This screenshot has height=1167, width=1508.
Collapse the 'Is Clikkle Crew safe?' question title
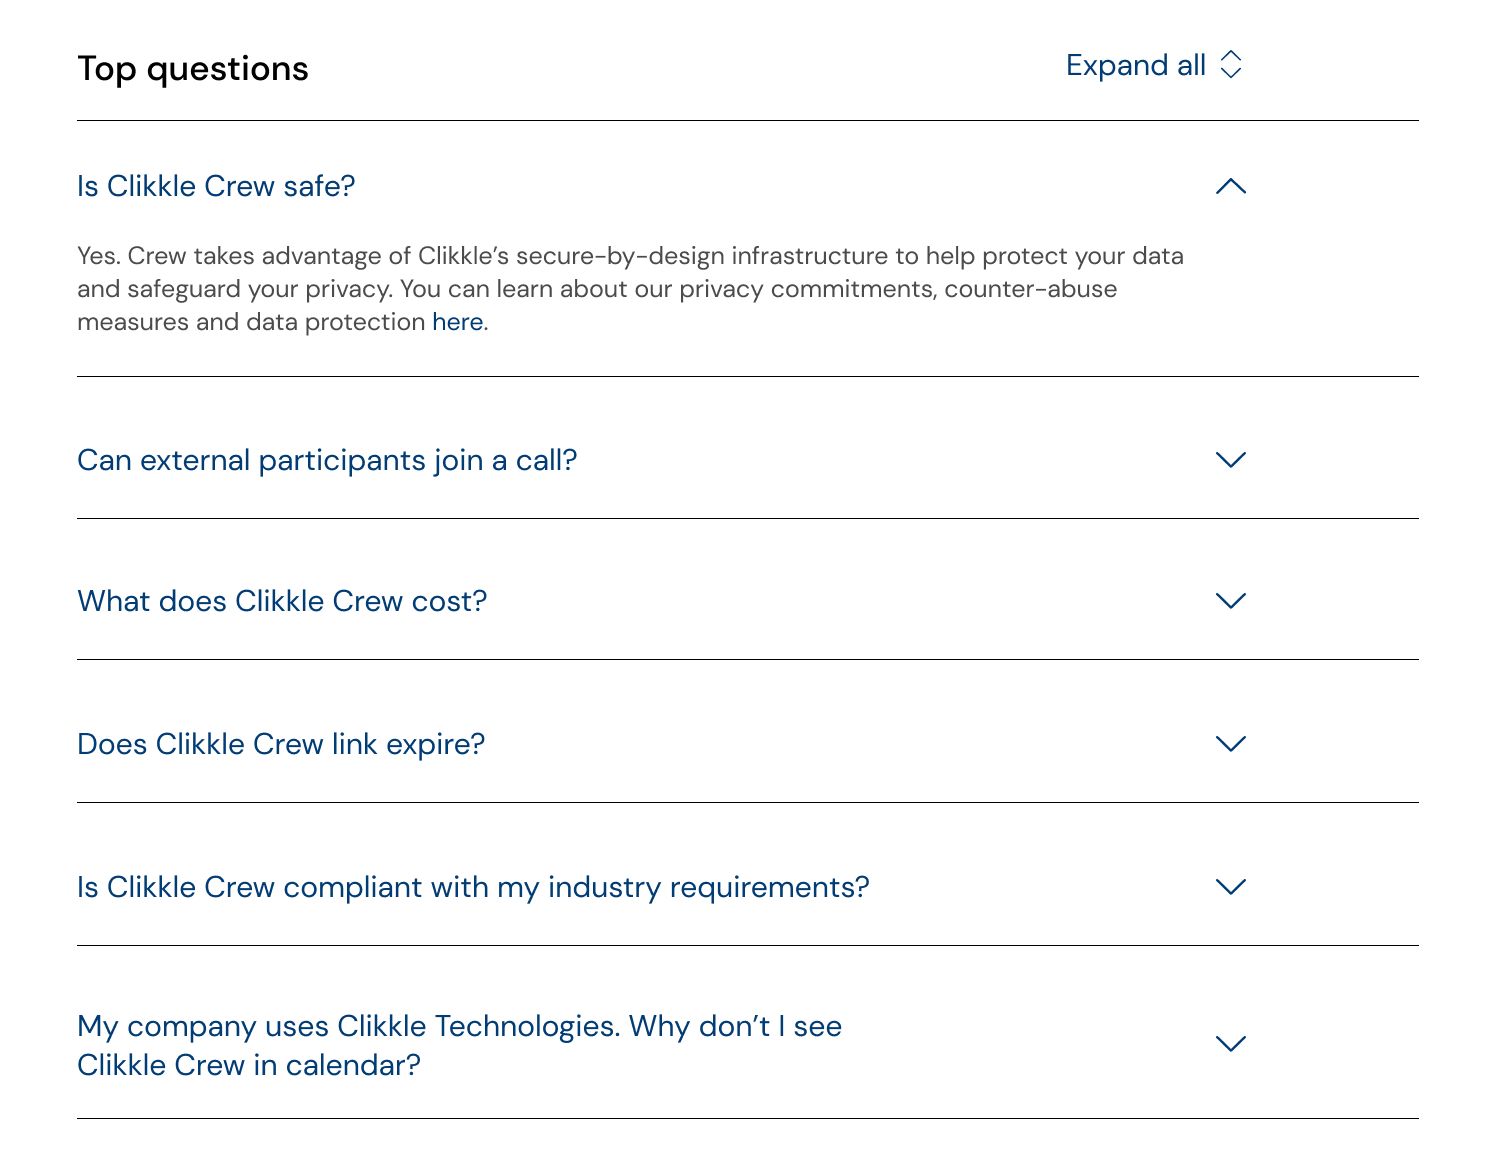[216, 186]
